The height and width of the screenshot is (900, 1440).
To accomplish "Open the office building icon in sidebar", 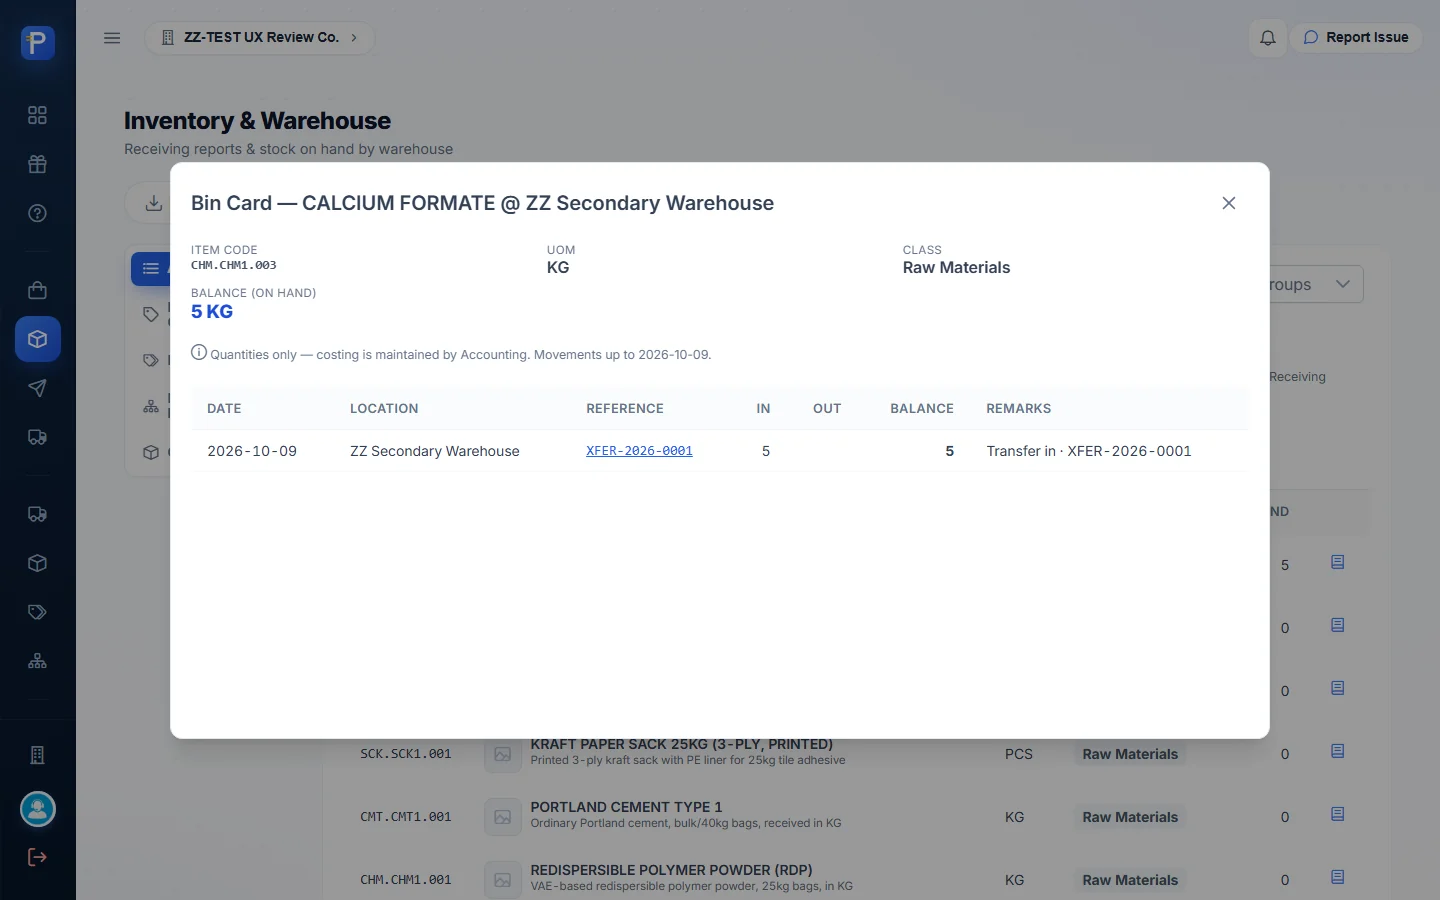I will click(37, 755).
